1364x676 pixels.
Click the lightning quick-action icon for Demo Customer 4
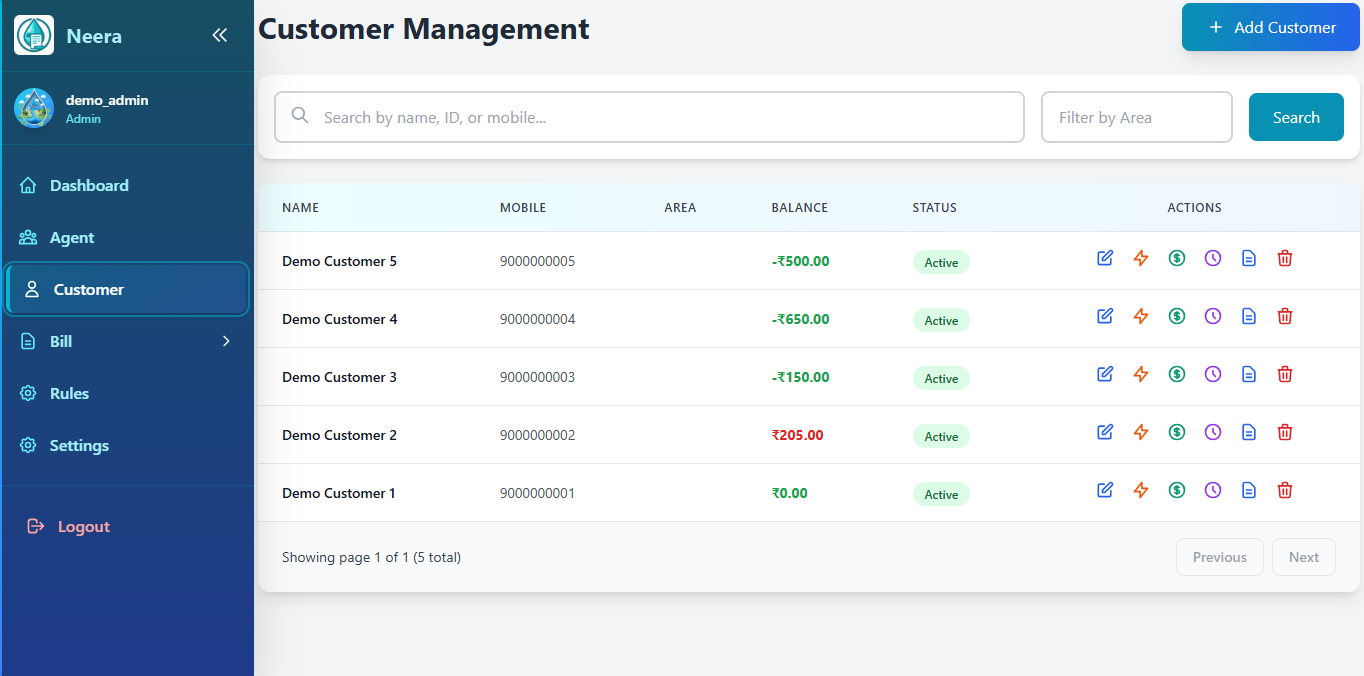(x=1140, y=315)
